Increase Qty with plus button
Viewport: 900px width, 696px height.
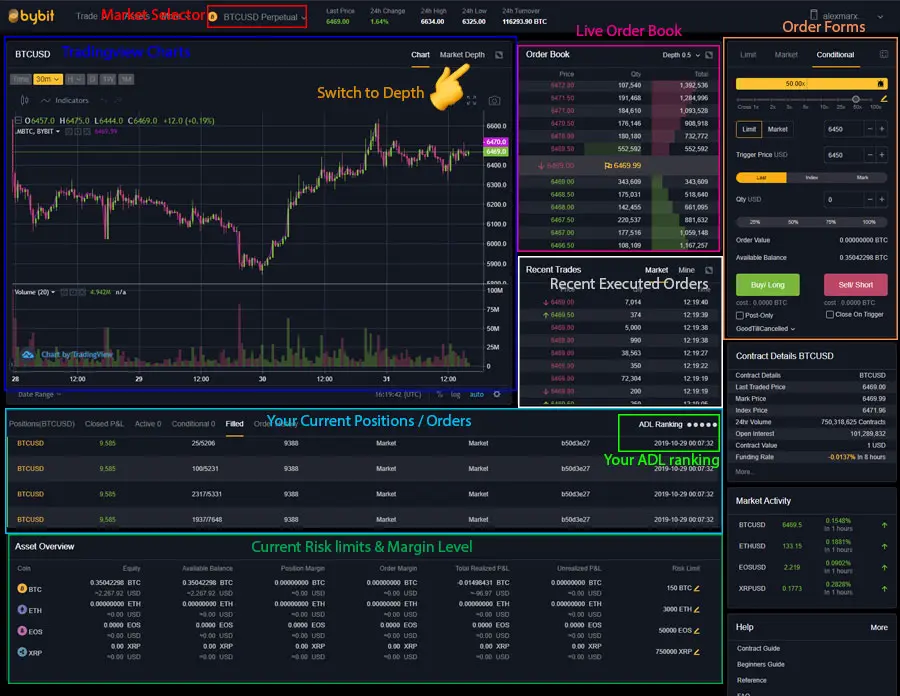882,200
